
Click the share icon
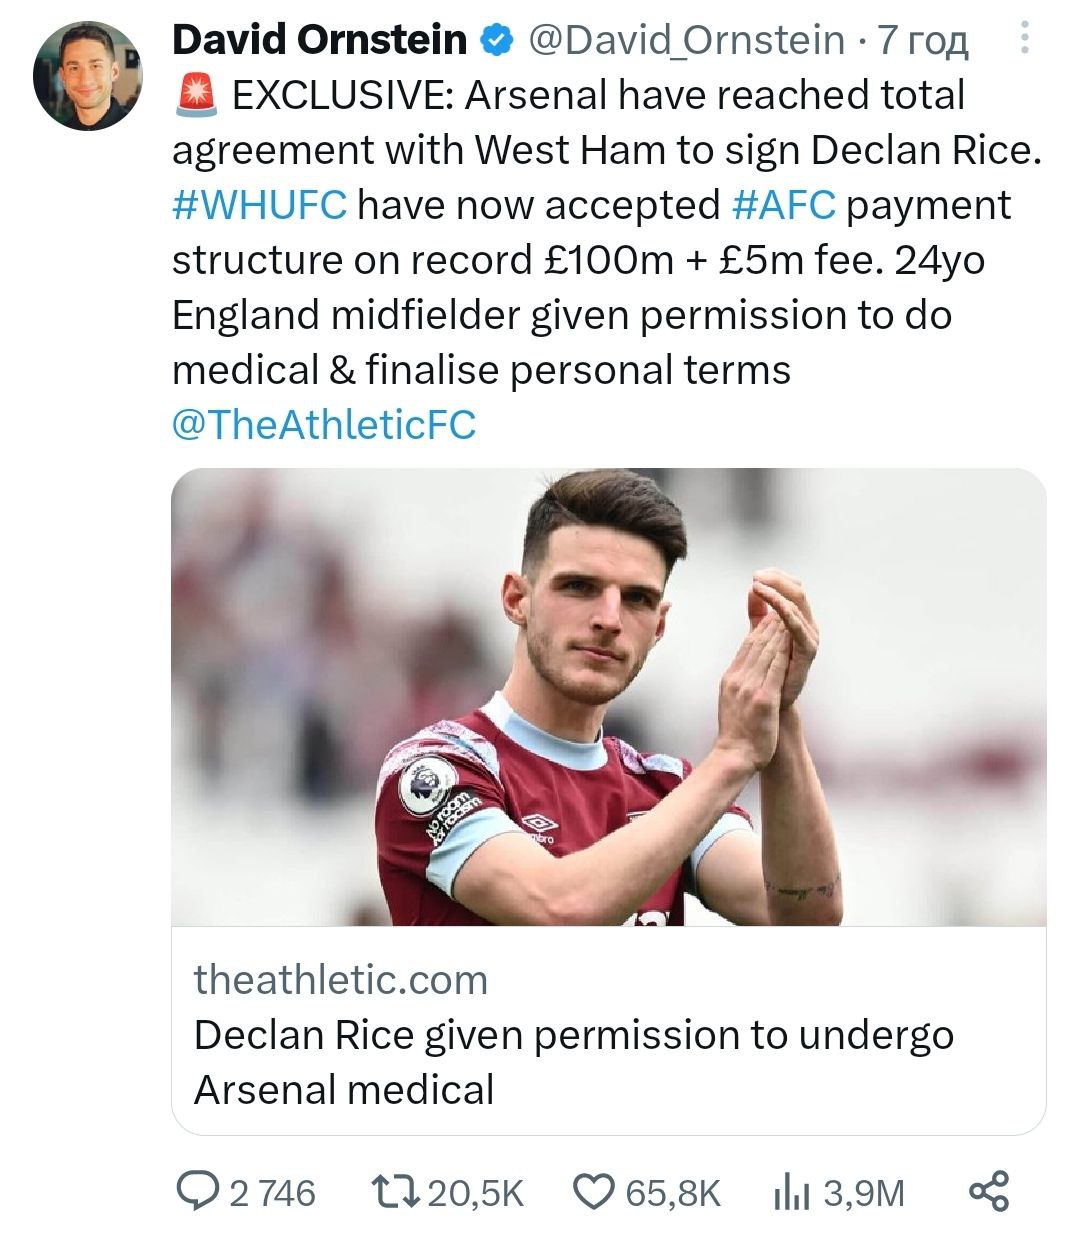point(989,1191)
